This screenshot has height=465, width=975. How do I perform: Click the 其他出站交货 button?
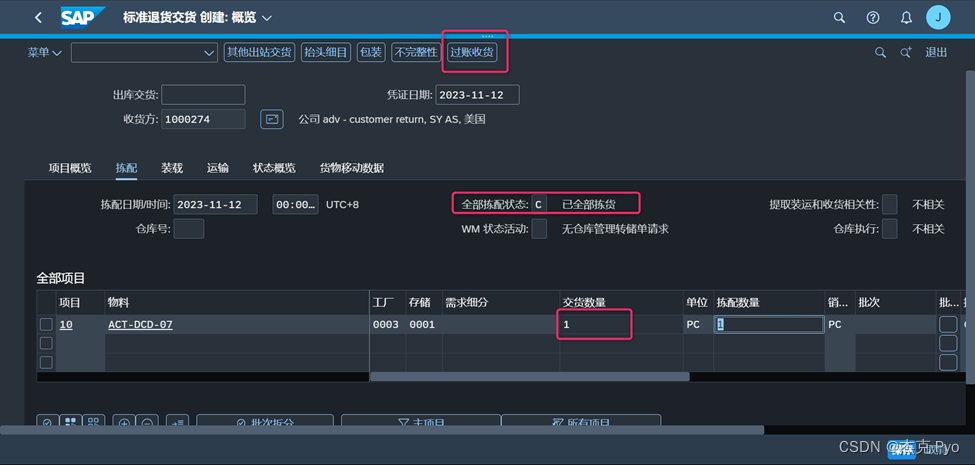[259, 52]
